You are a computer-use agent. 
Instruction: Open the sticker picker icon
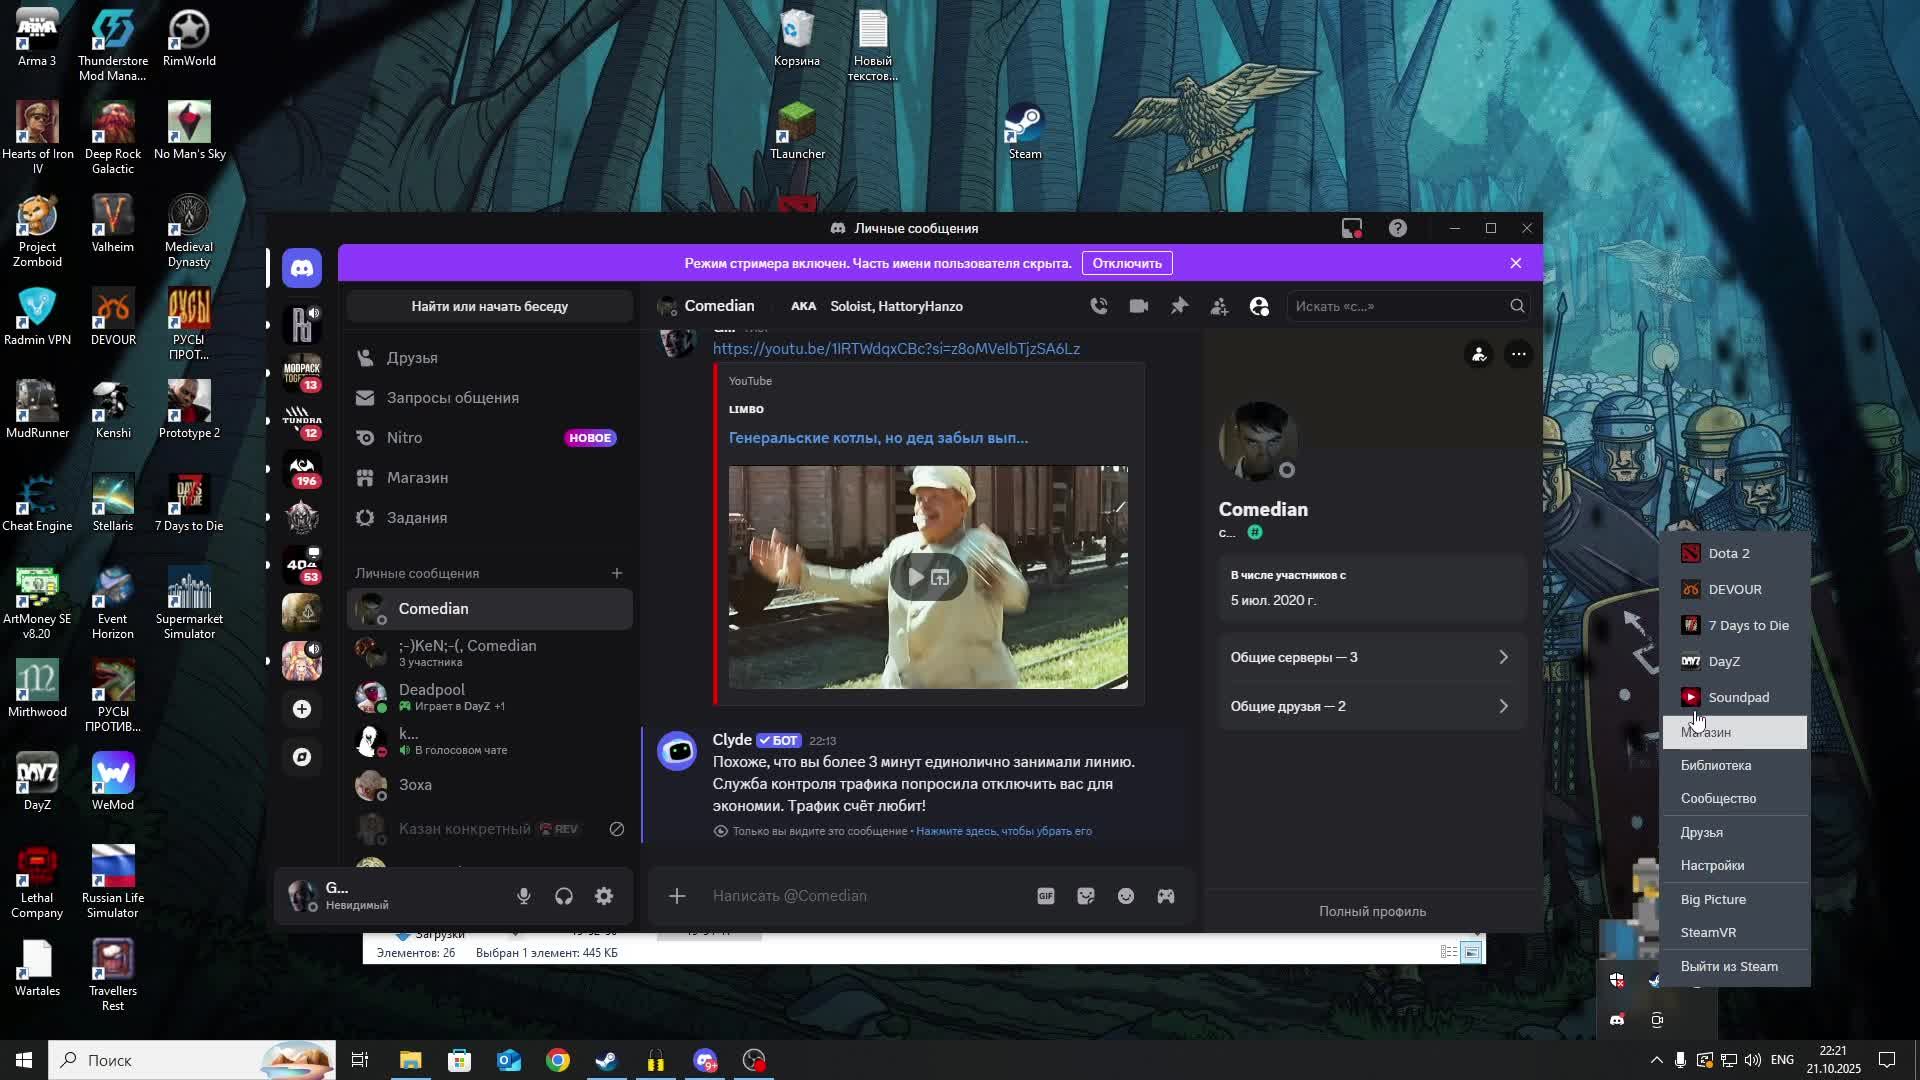[x=1086, y=896]
